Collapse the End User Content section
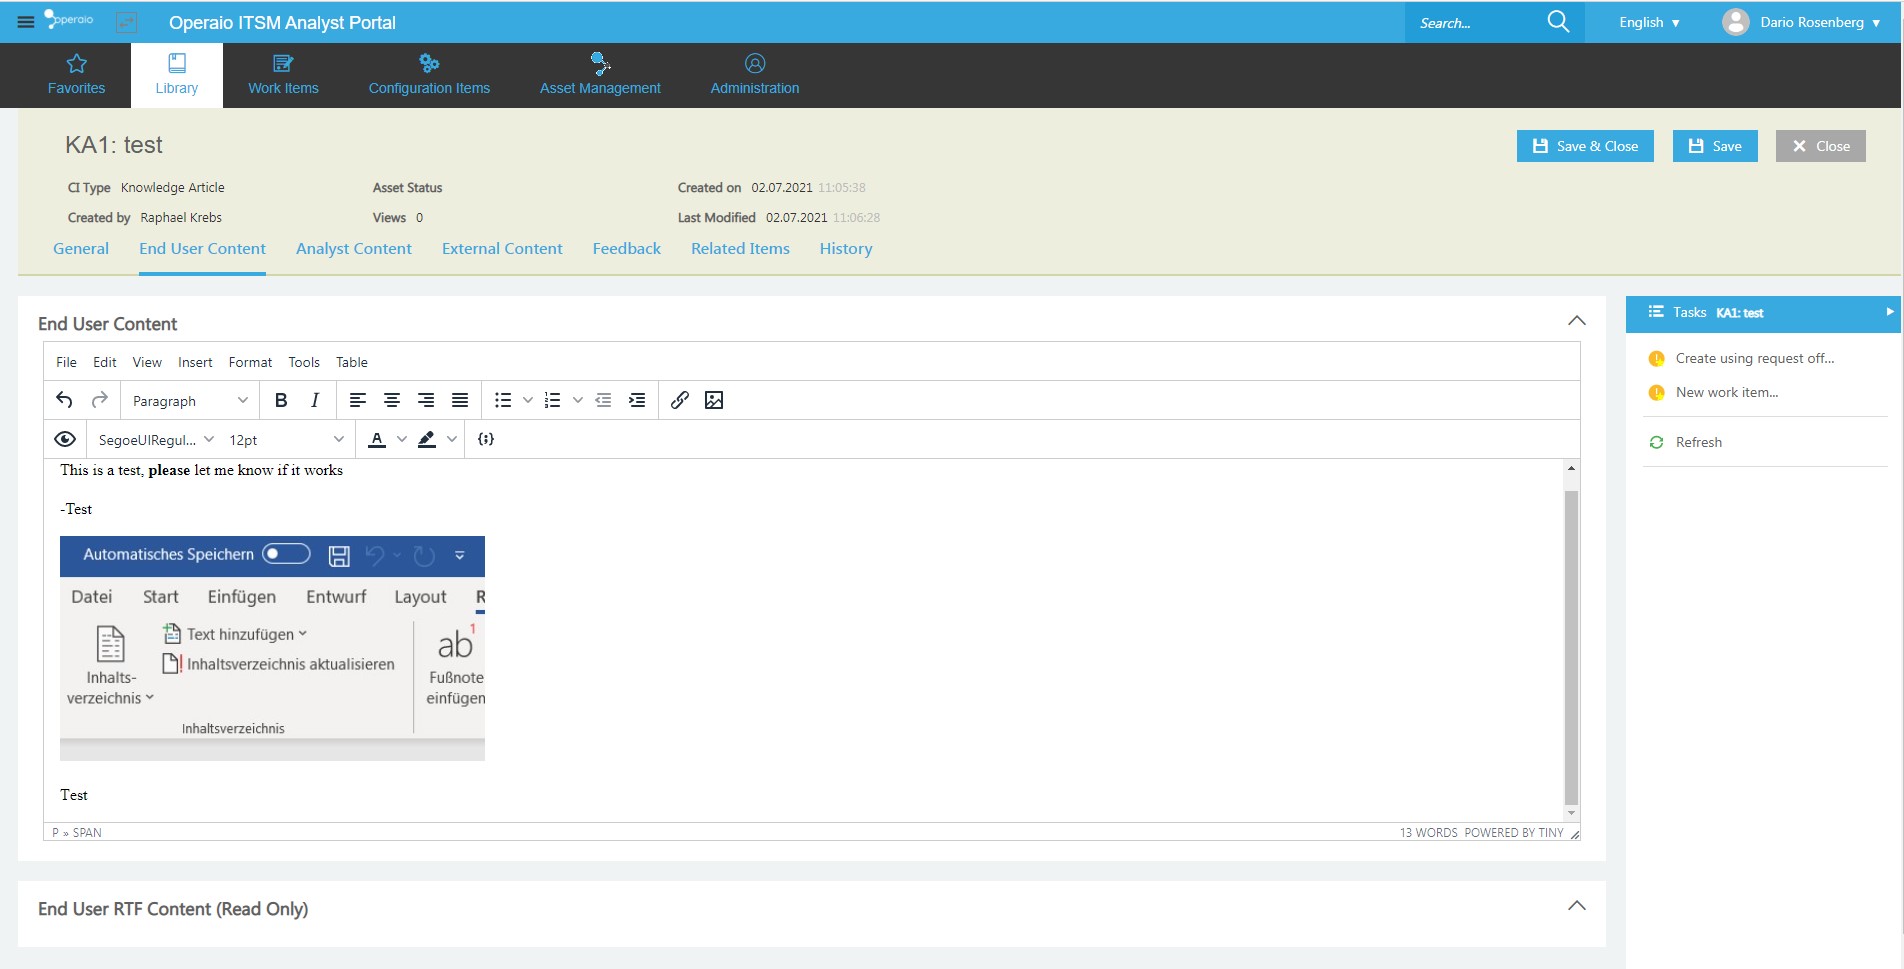The image size is (1904, 969). 1576,321
